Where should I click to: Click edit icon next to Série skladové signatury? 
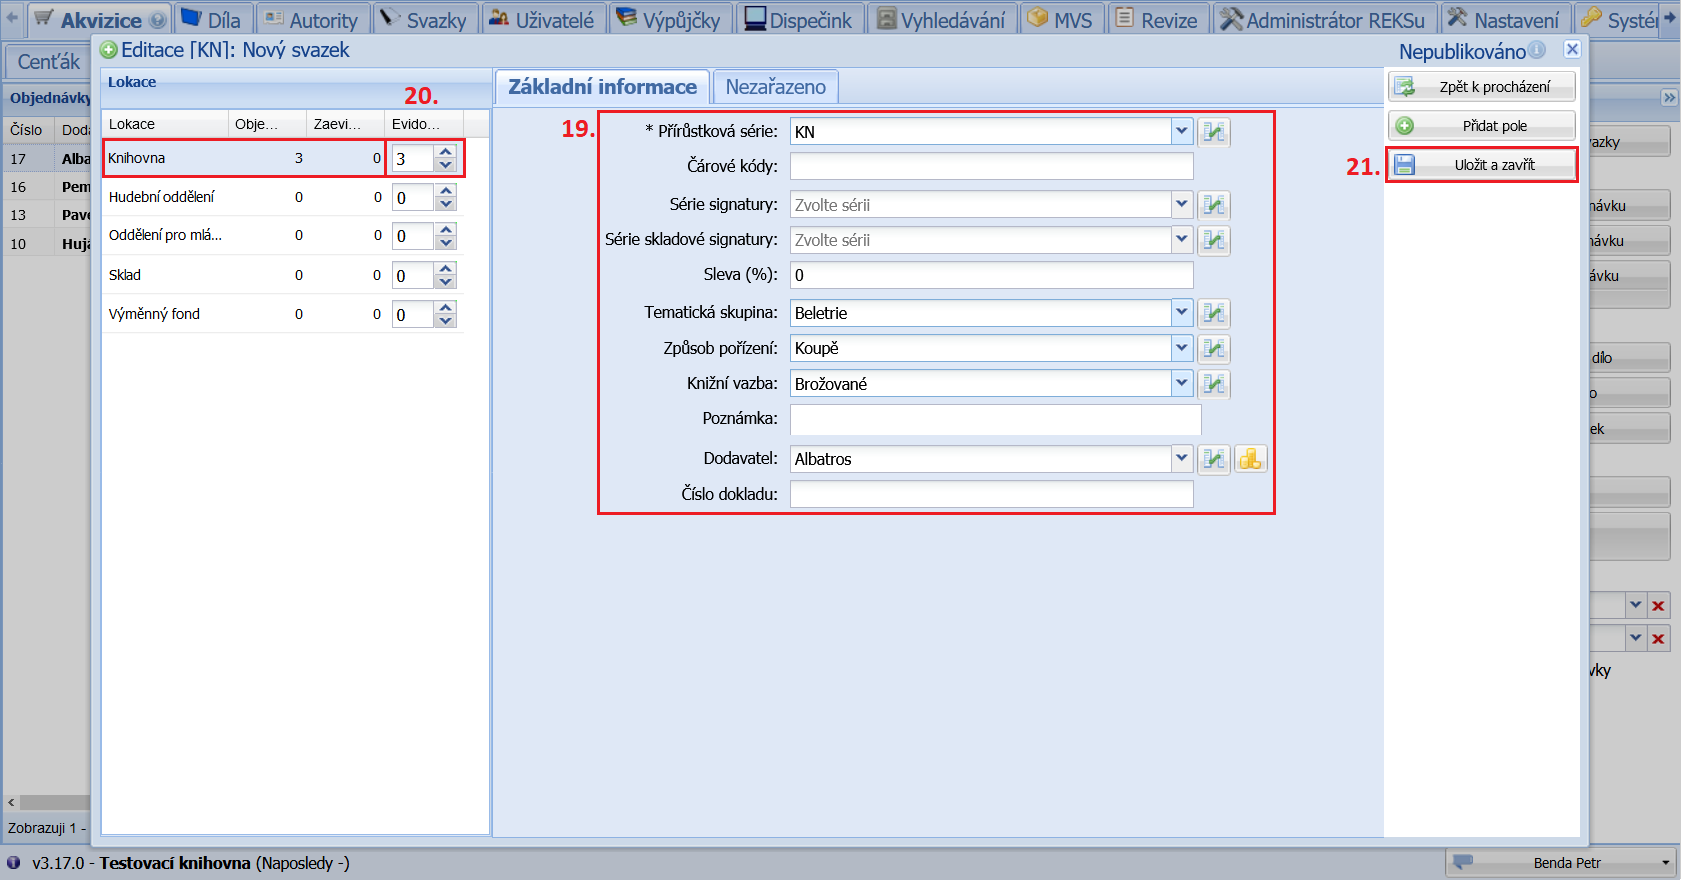1214,240
